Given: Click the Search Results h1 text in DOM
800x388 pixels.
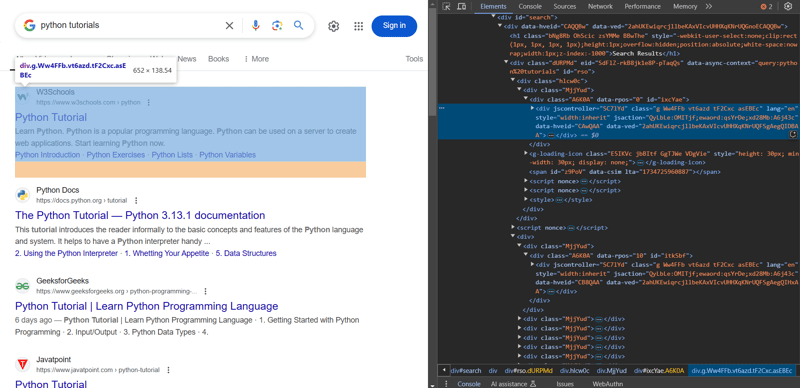Looking at the screenshot, I should (x=637, y=53).
